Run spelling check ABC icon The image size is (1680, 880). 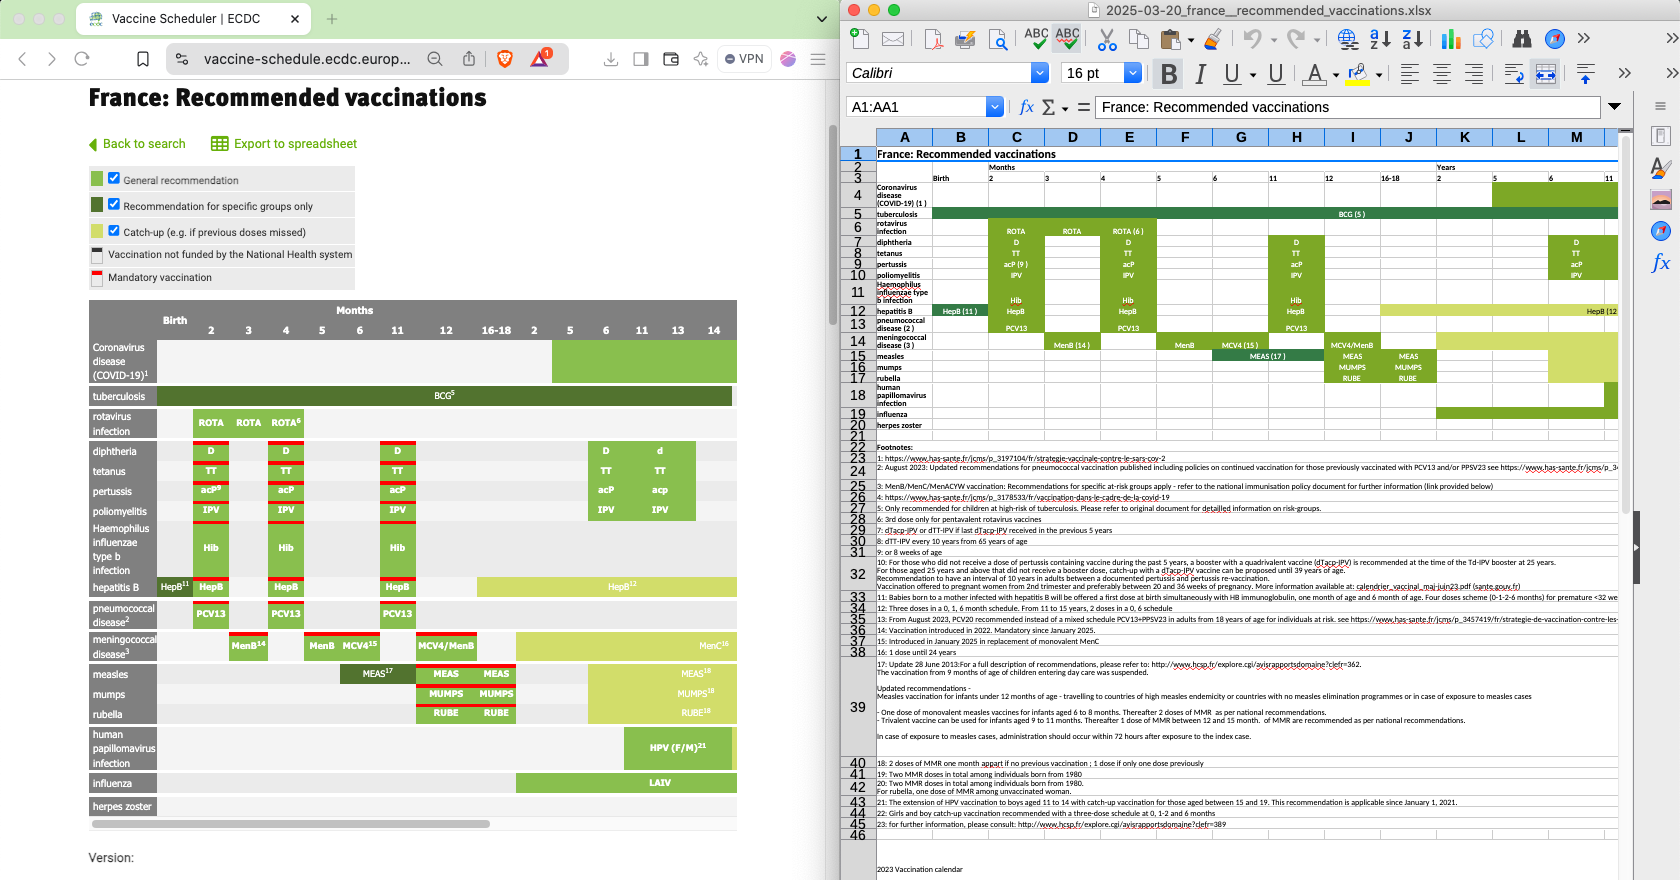tap(1036, 39)
